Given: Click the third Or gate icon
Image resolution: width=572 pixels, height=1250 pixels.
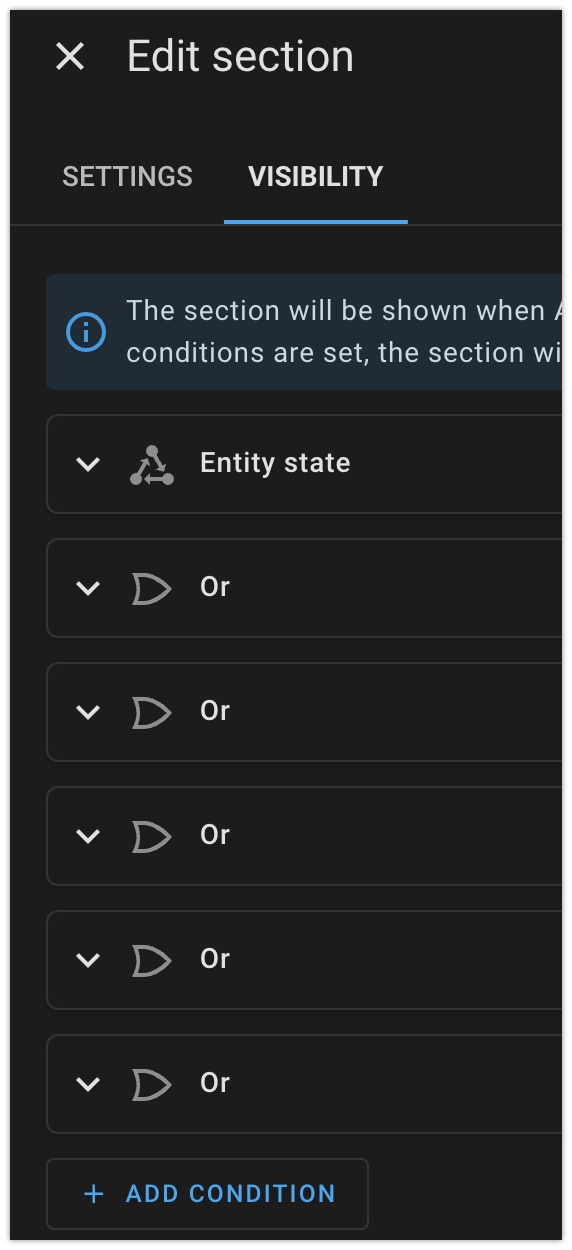Looking at the screenshot, I should coord(152,837).
